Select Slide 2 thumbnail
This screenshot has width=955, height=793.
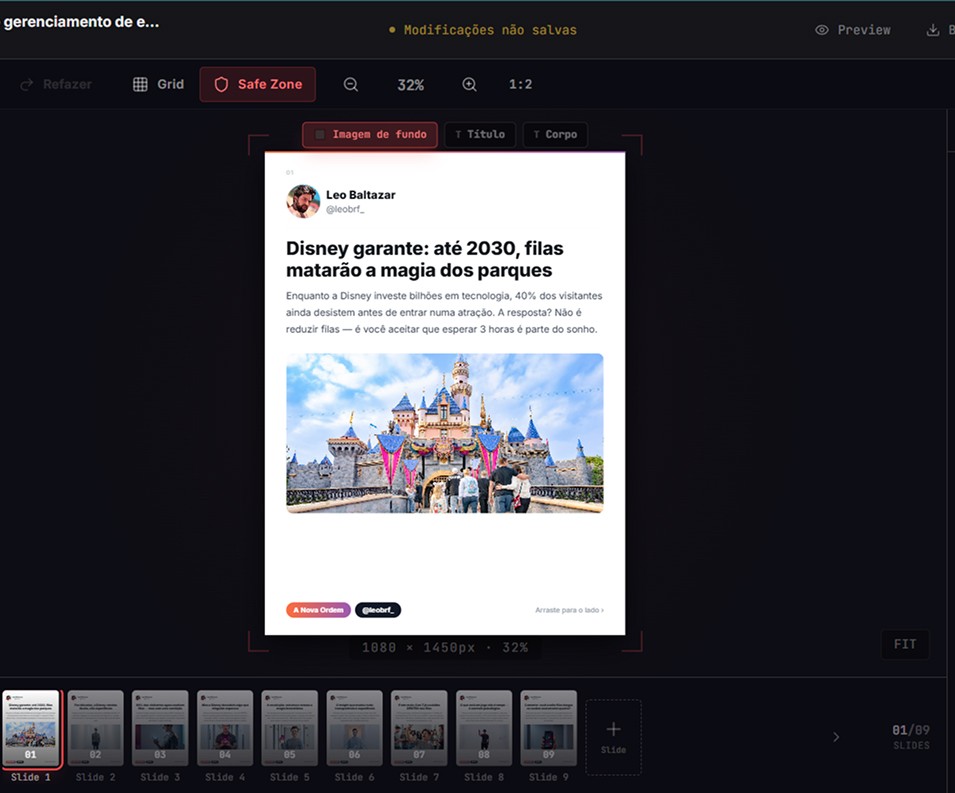pyautogui.click(x=96, y=728)
